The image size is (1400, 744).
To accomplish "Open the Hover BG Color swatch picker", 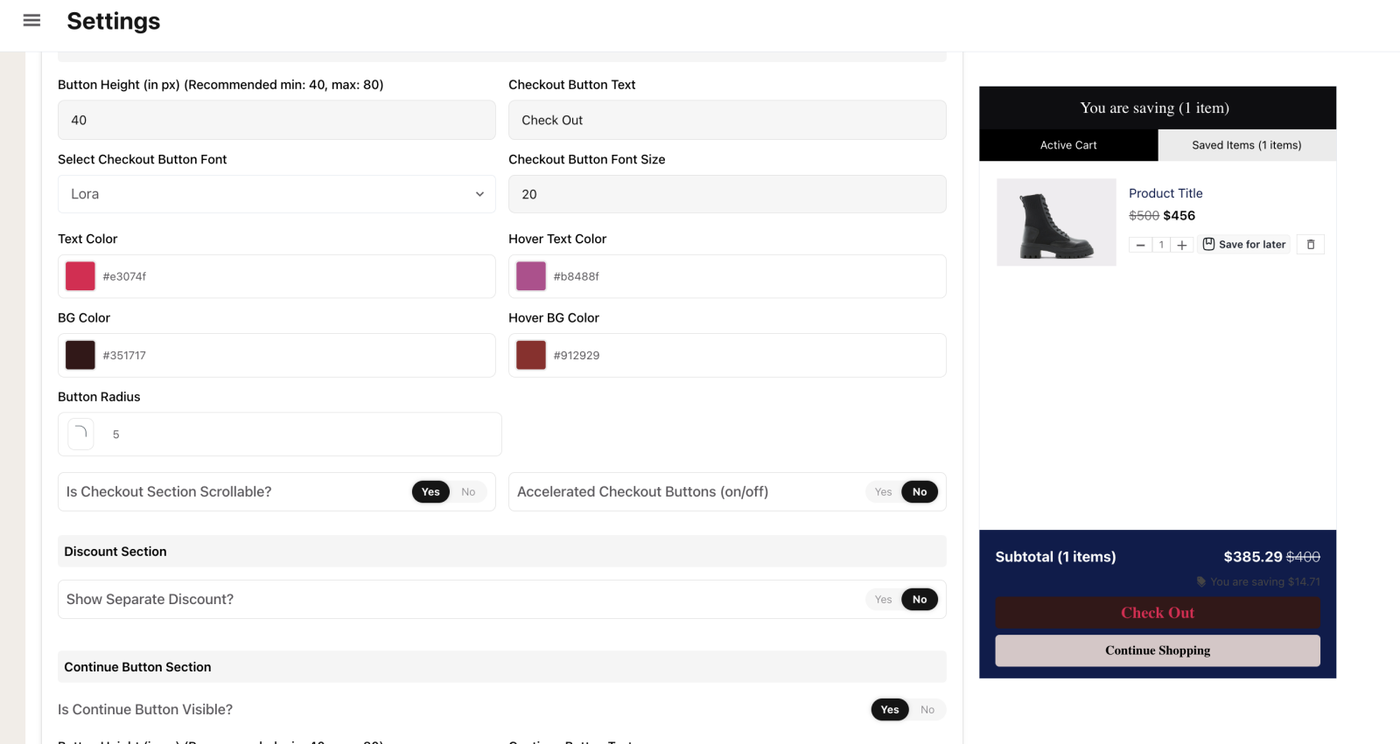I will (x=531, y=355).
